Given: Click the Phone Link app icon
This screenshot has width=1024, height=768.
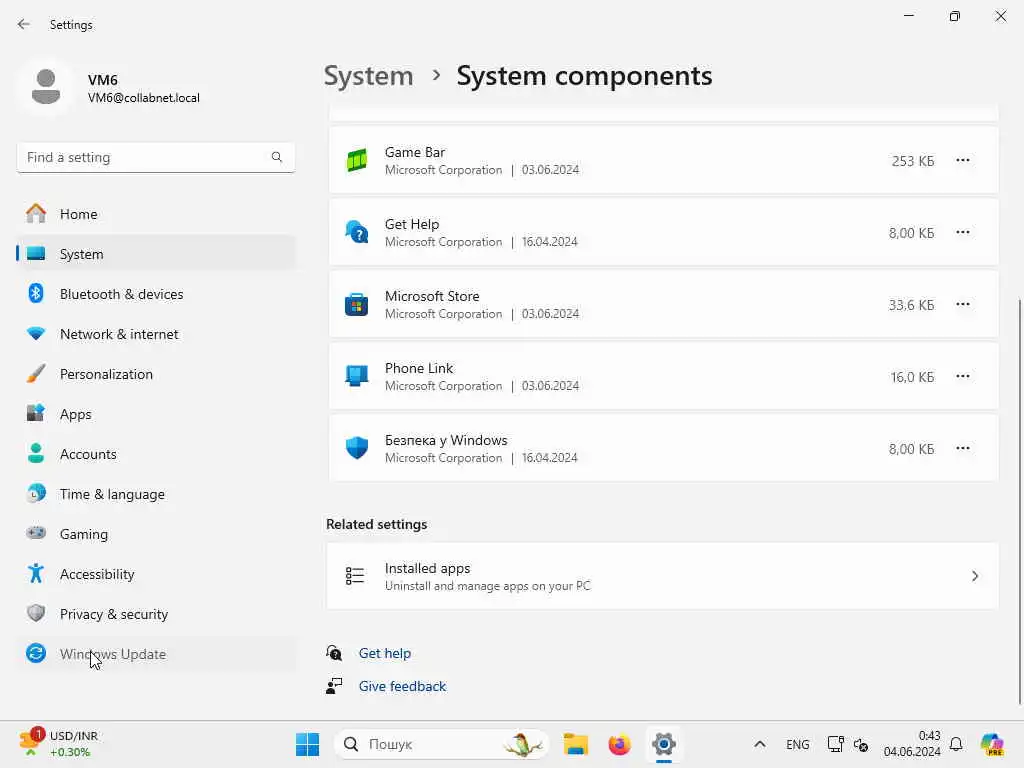Looking at the screenshot, I should click(x=357, y=376).
